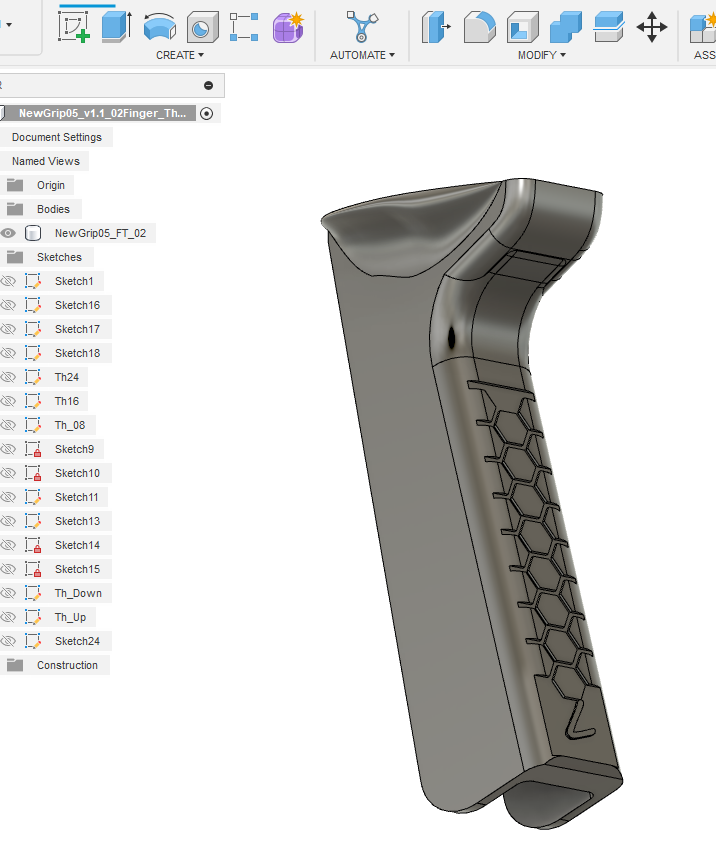The width and height of the screenshot is (716, 859).
Task: Click the NewGrip05_FT_02 body icon
Action: (x=33, y=233)
